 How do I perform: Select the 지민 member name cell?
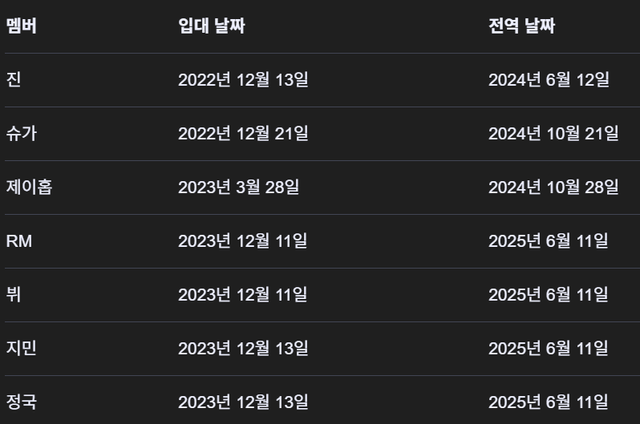click(22, 348)
